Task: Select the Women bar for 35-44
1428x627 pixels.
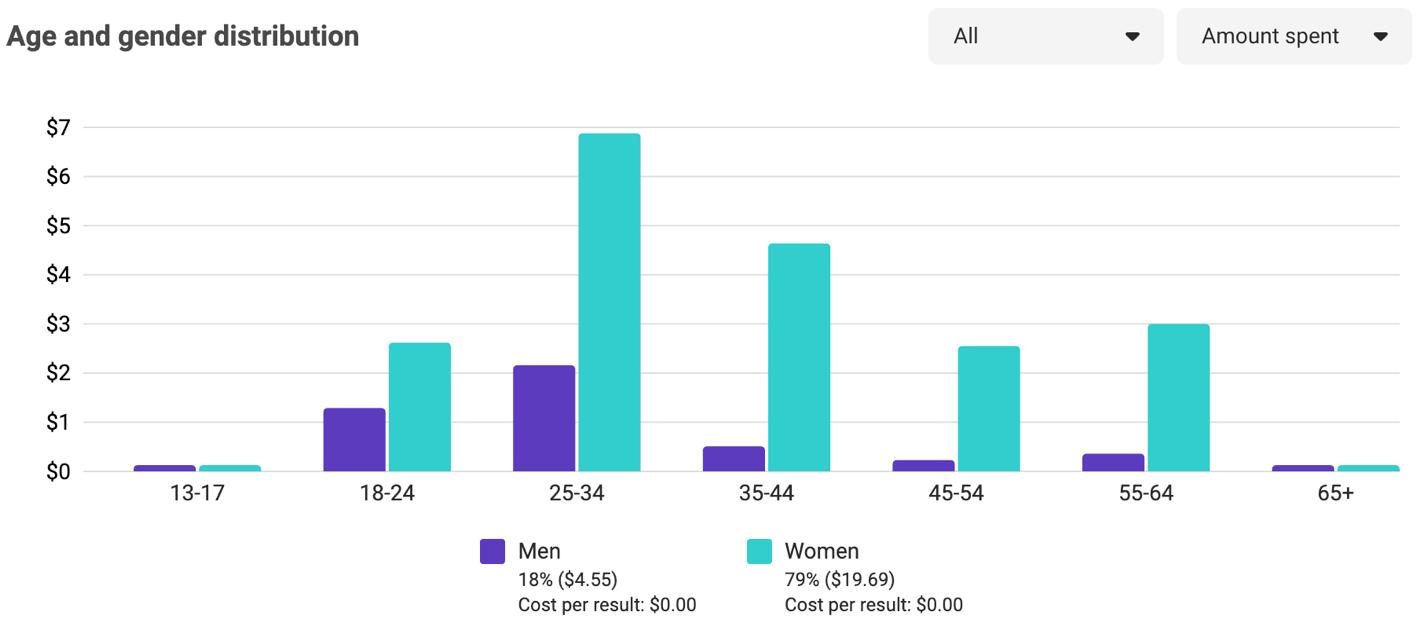Action: [x=799, y=357]
